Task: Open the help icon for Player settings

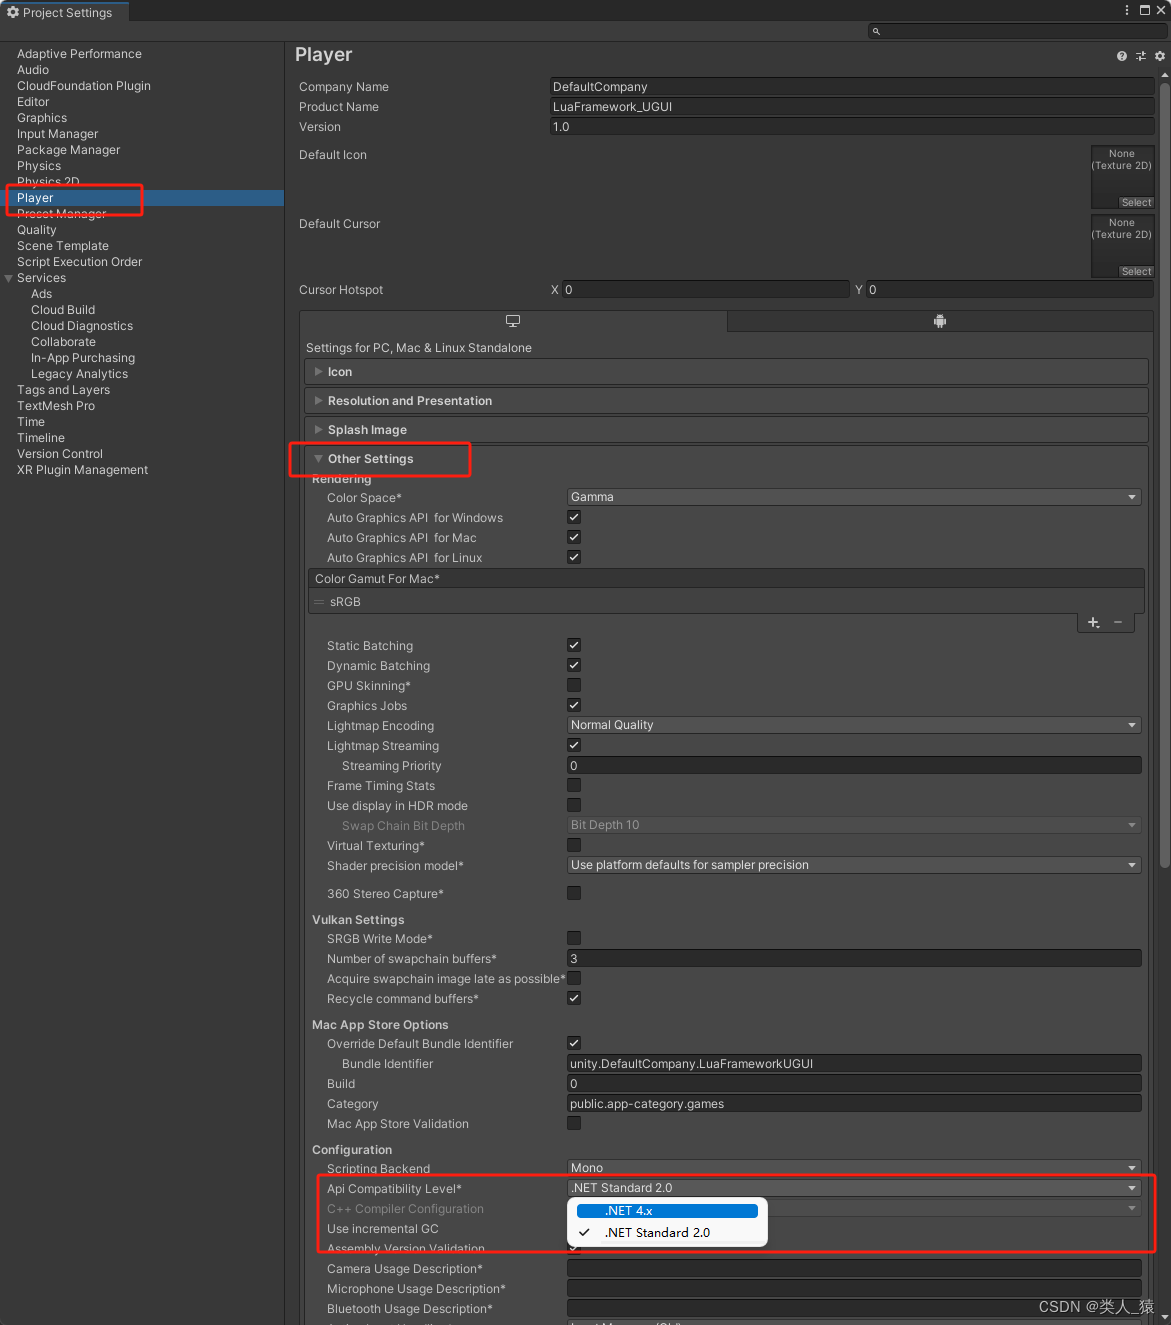Action: click(1120, 56)
